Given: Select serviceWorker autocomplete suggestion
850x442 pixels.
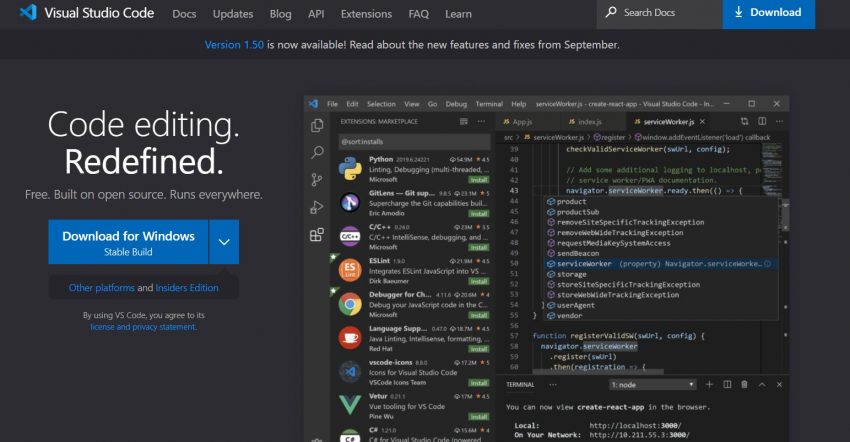Looking at the screenshot, I should (660, 264).
